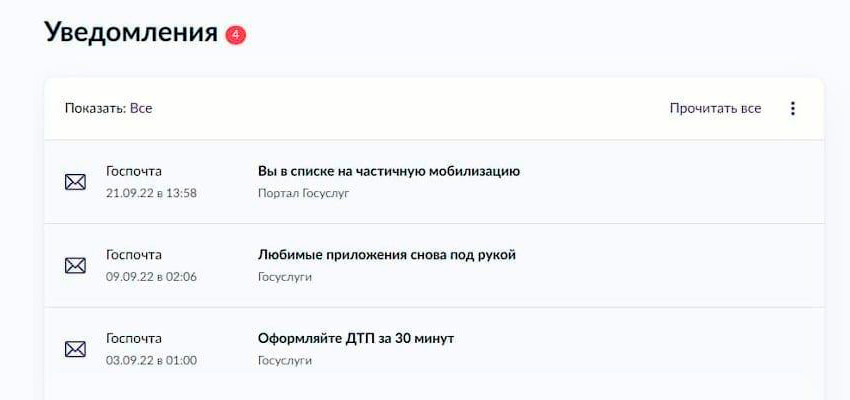Click the "Портал Госуслуг" source label
The image size is (850, 400).
pos(303,193)
